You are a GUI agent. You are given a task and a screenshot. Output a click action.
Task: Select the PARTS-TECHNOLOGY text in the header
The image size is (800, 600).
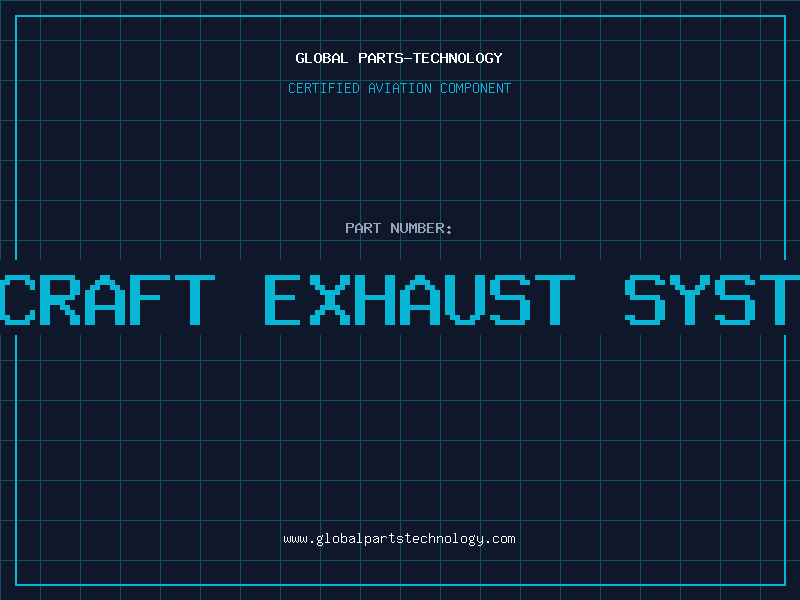(430, 58)
